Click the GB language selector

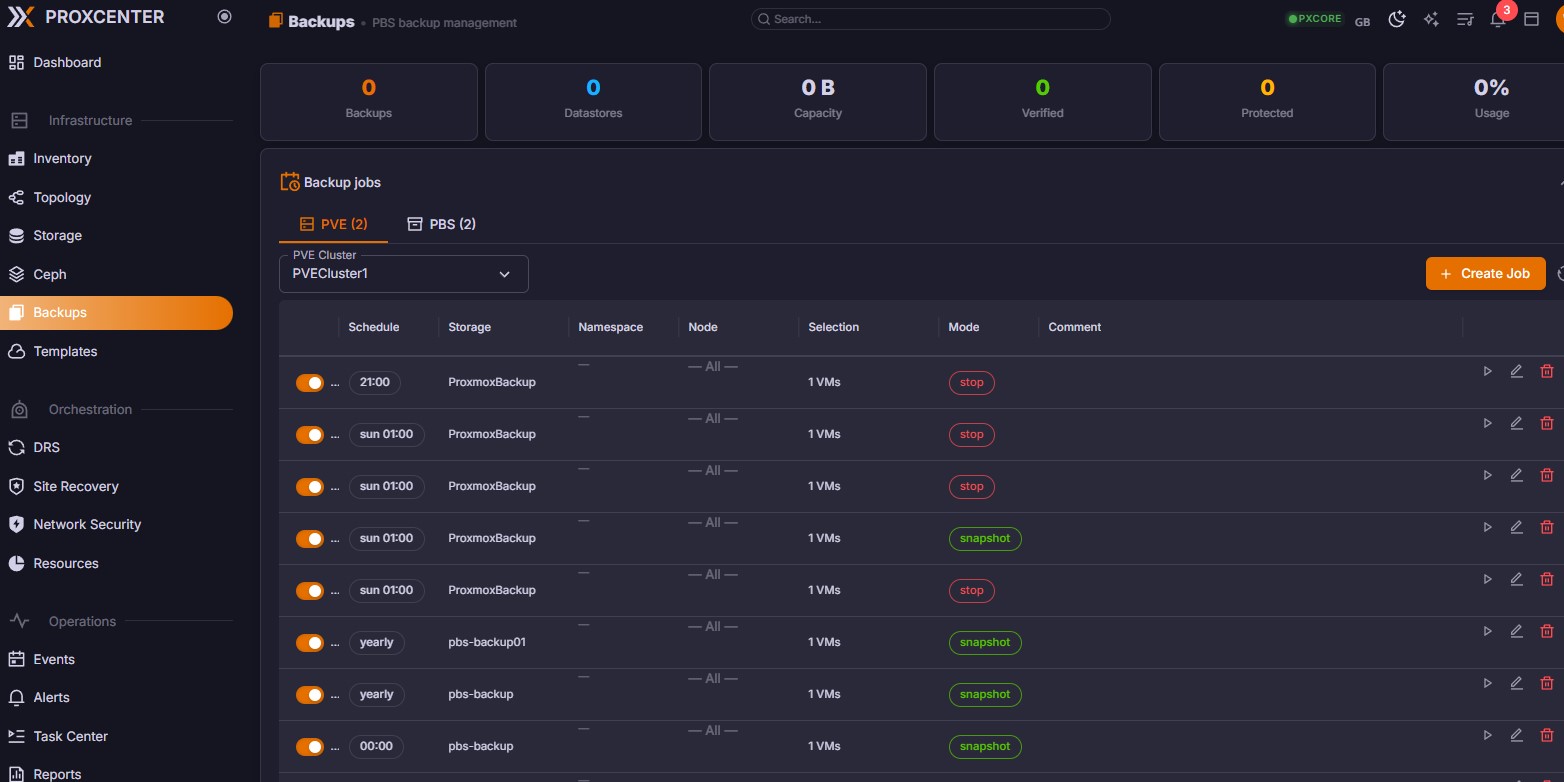1362,21
